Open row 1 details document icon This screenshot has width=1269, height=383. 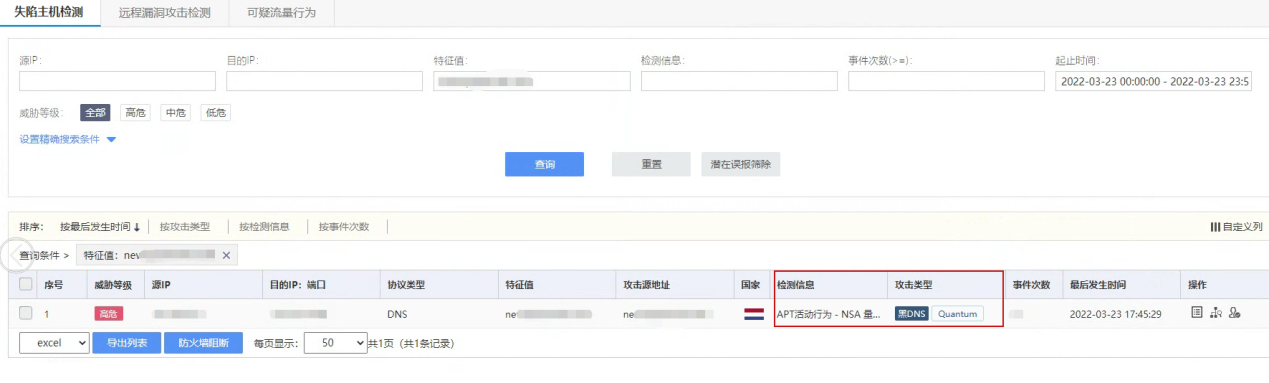(x=1196, y=313)
